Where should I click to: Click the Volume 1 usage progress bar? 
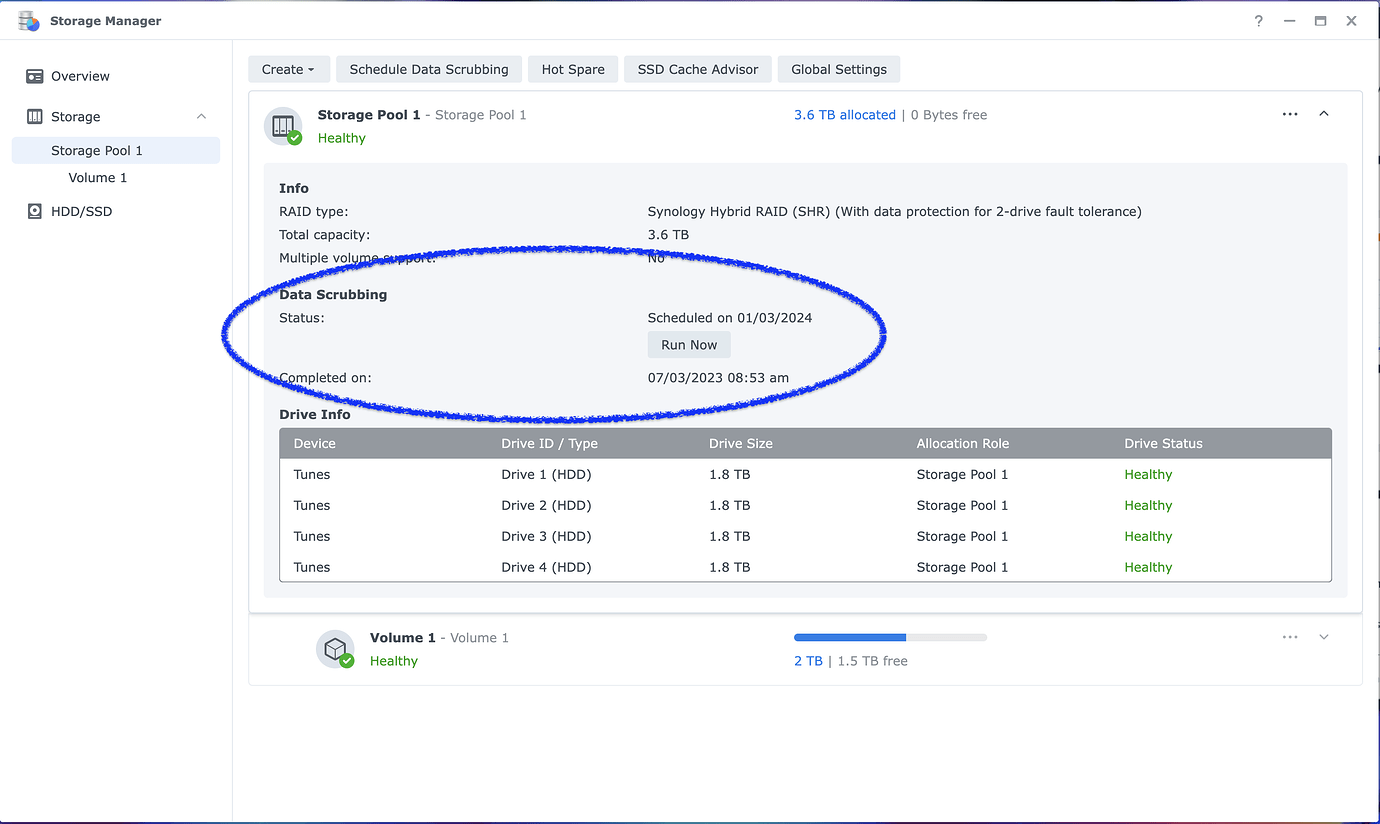889,637
